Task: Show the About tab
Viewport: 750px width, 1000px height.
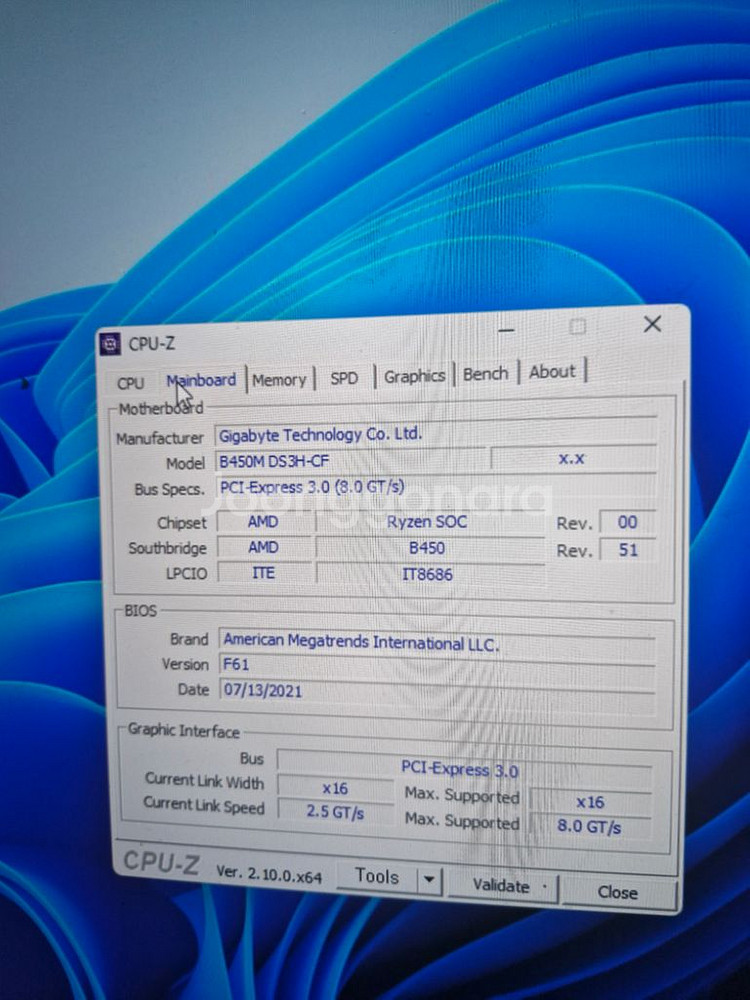Action: [x=552, y=372]
